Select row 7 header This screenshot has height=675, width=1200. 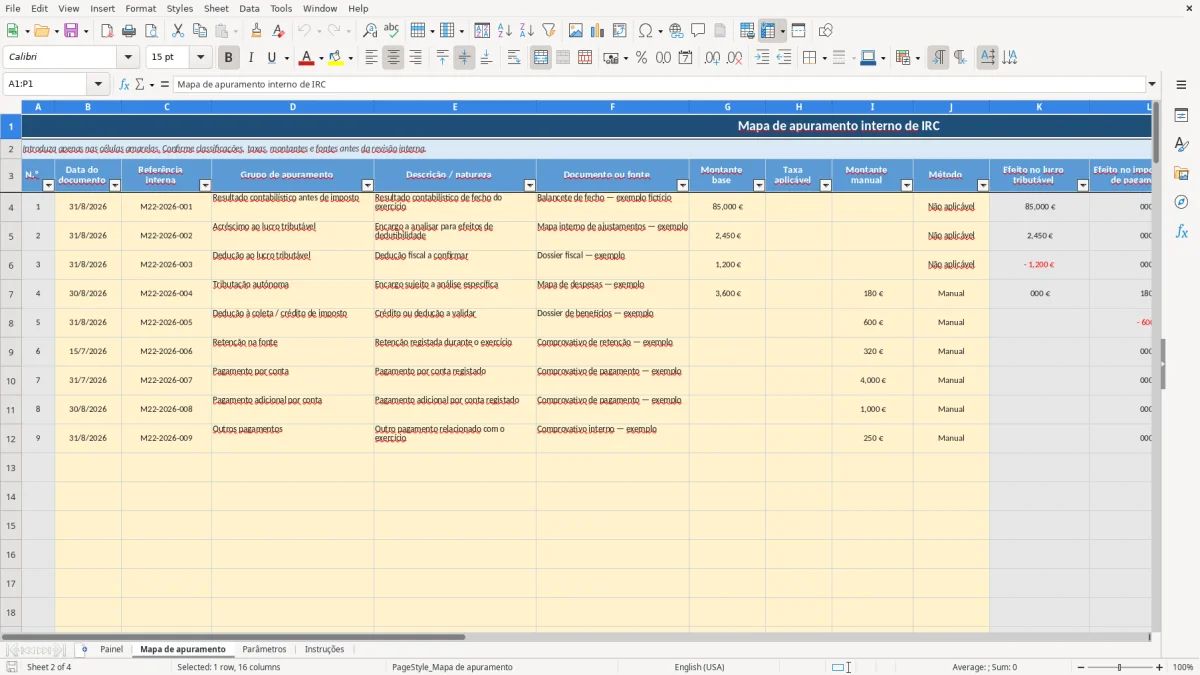tap(11, 294)
